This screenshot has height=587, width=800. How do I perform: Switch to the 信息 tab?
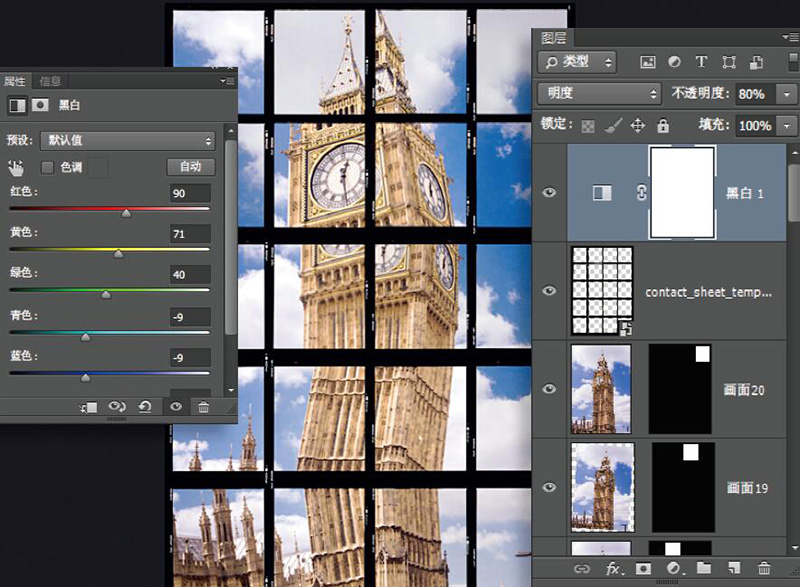point(49,81)
